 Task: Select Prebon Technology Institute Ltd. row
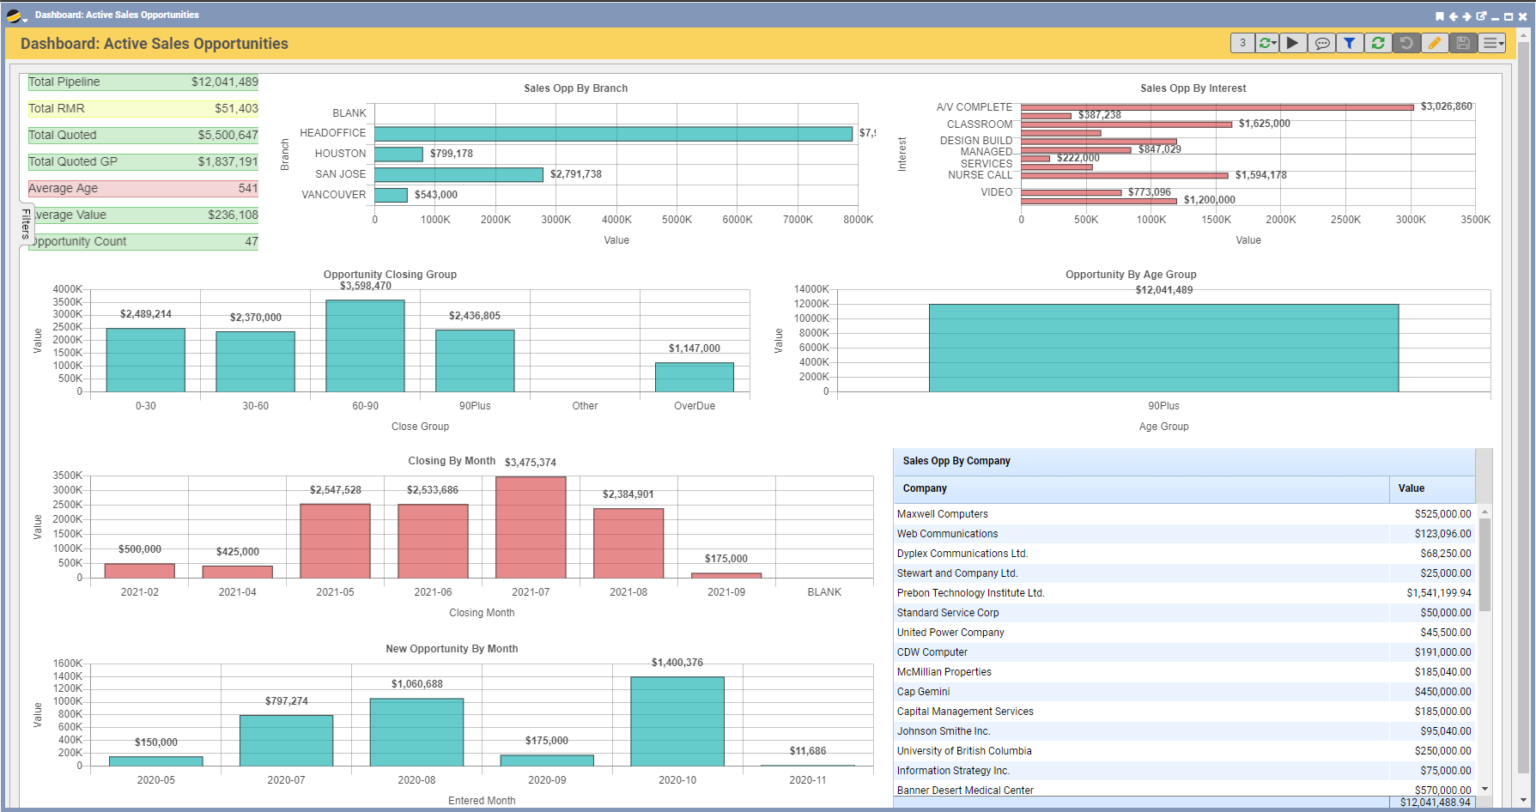[1184, 593]
